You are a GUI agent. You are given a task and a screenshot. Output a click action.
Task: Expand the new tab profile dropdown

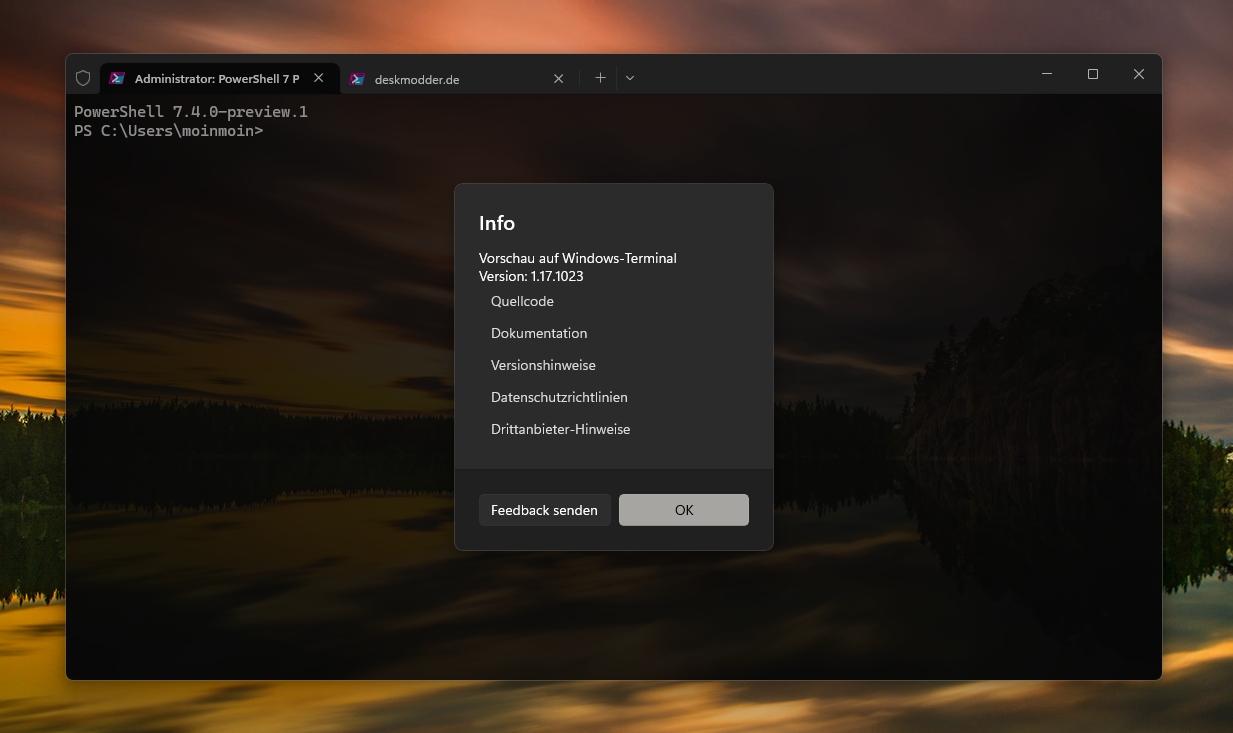pyautogui.click(x=630, y=78)
